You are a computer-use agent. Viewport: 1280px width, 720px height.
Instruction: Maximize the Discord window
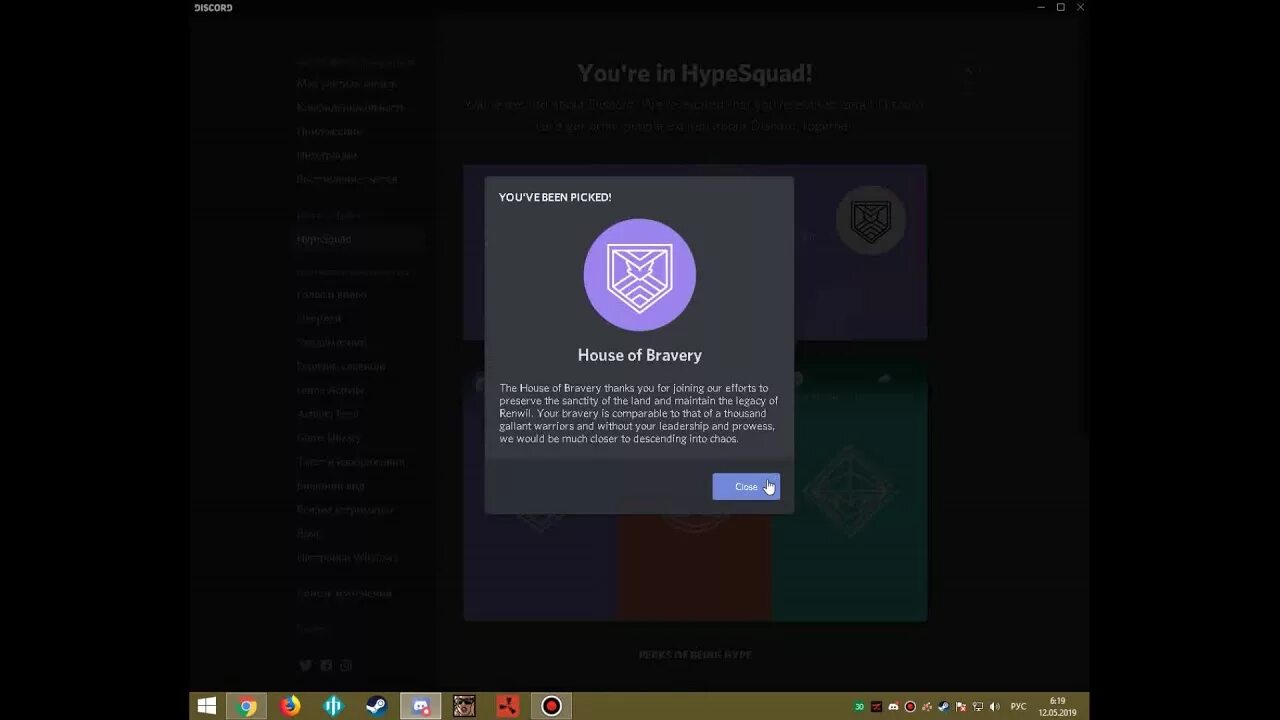point(1061,7)
